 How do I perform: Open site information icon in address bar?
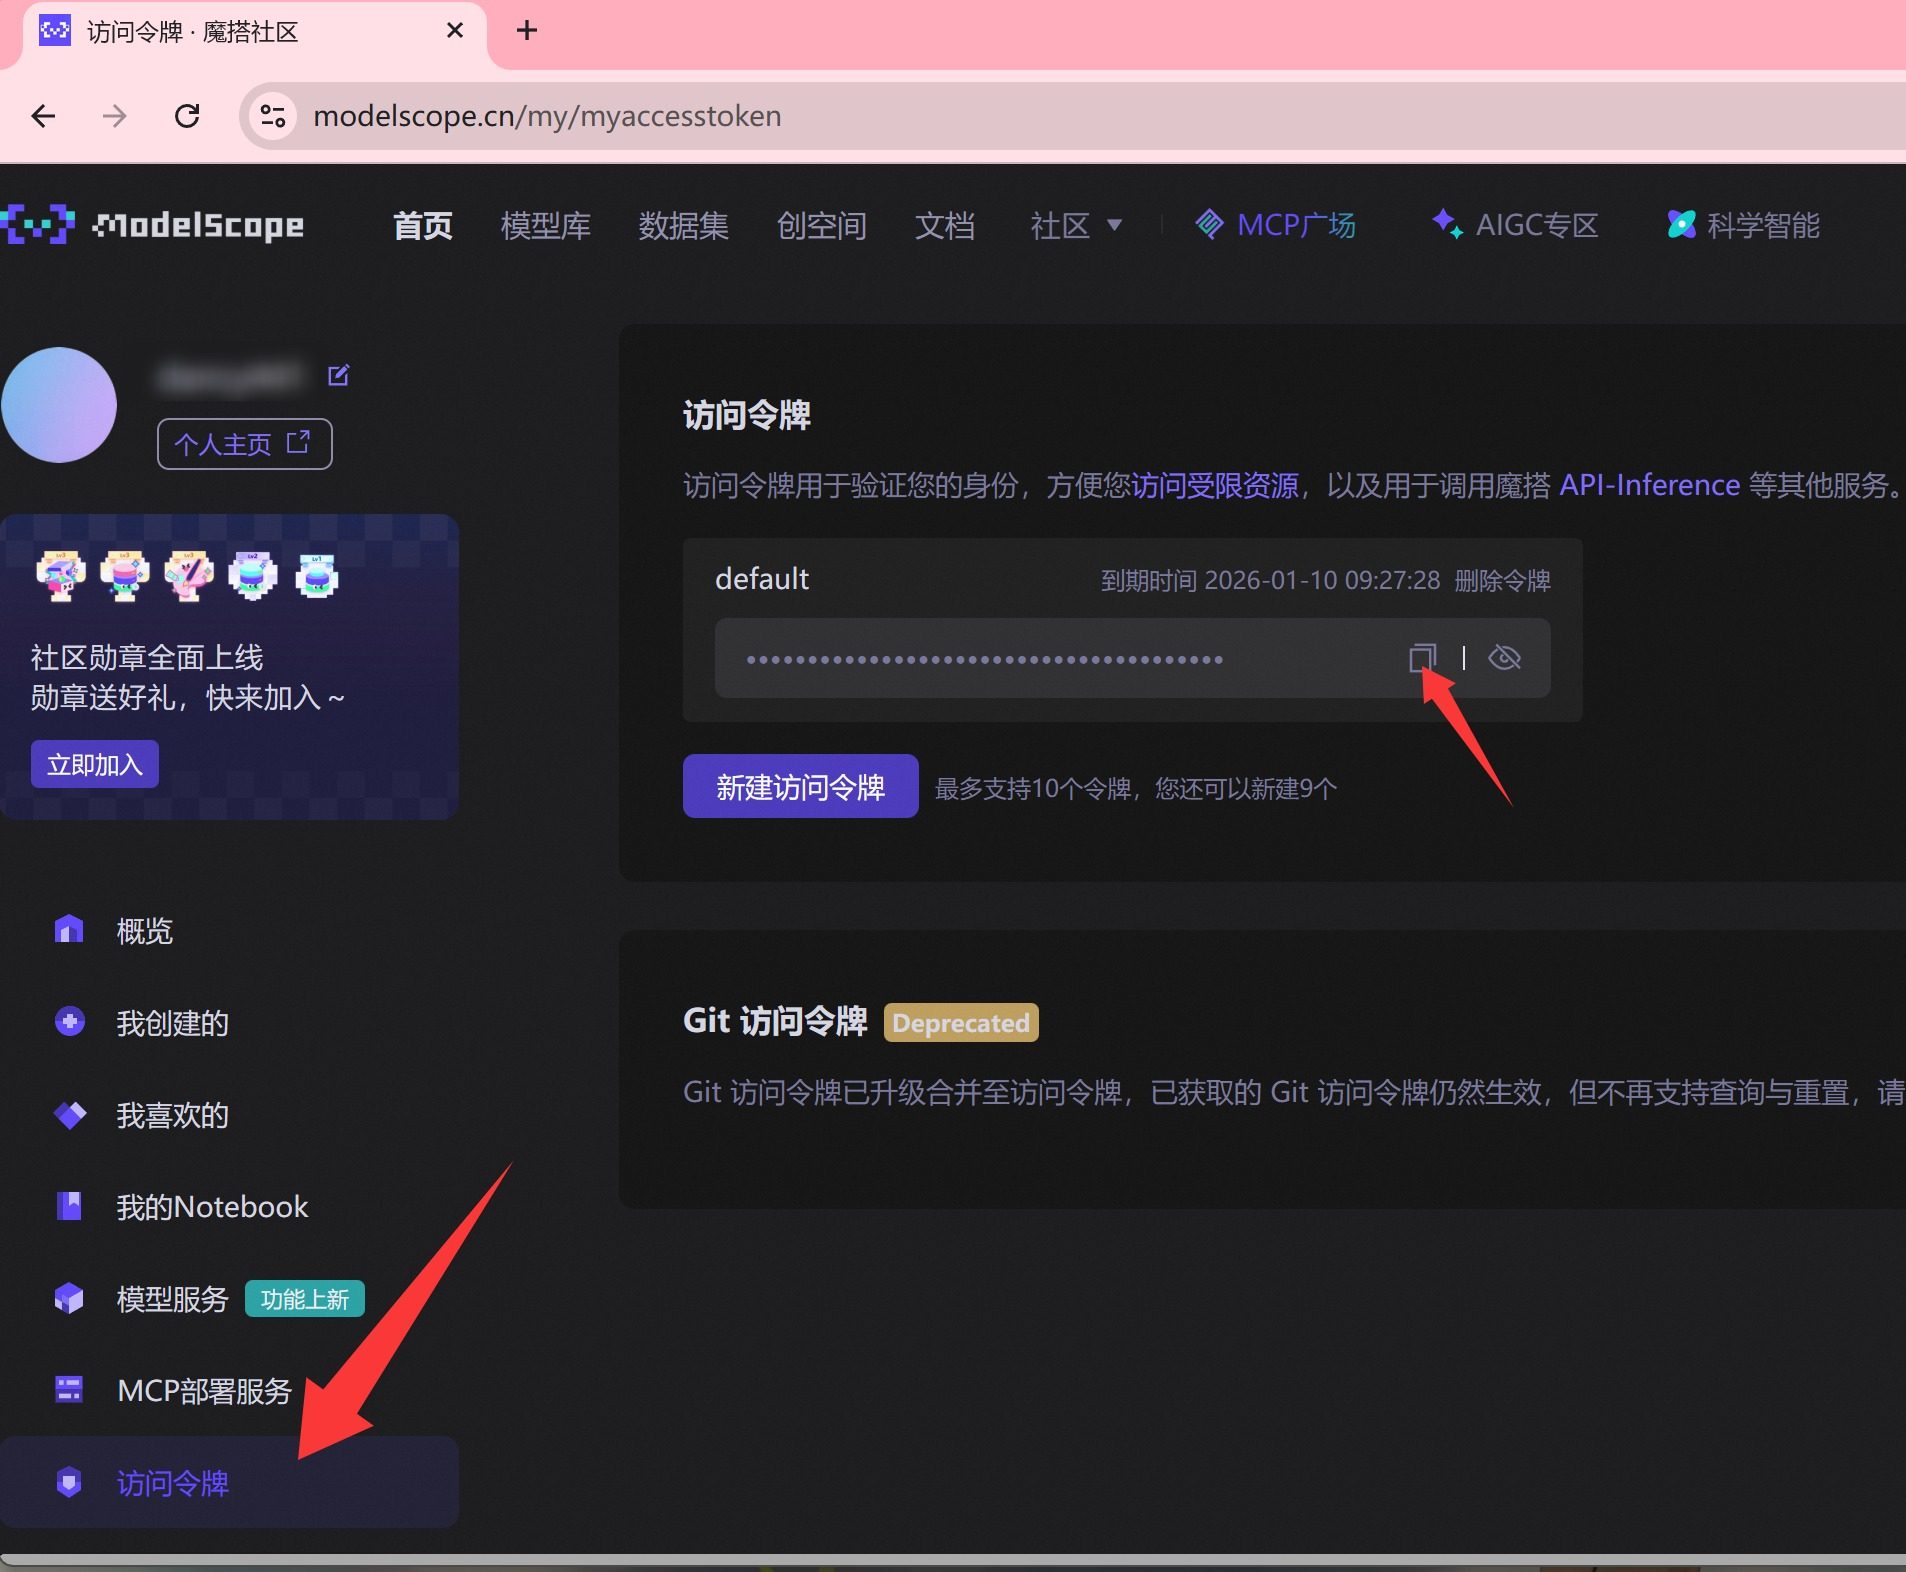[273, 116]
